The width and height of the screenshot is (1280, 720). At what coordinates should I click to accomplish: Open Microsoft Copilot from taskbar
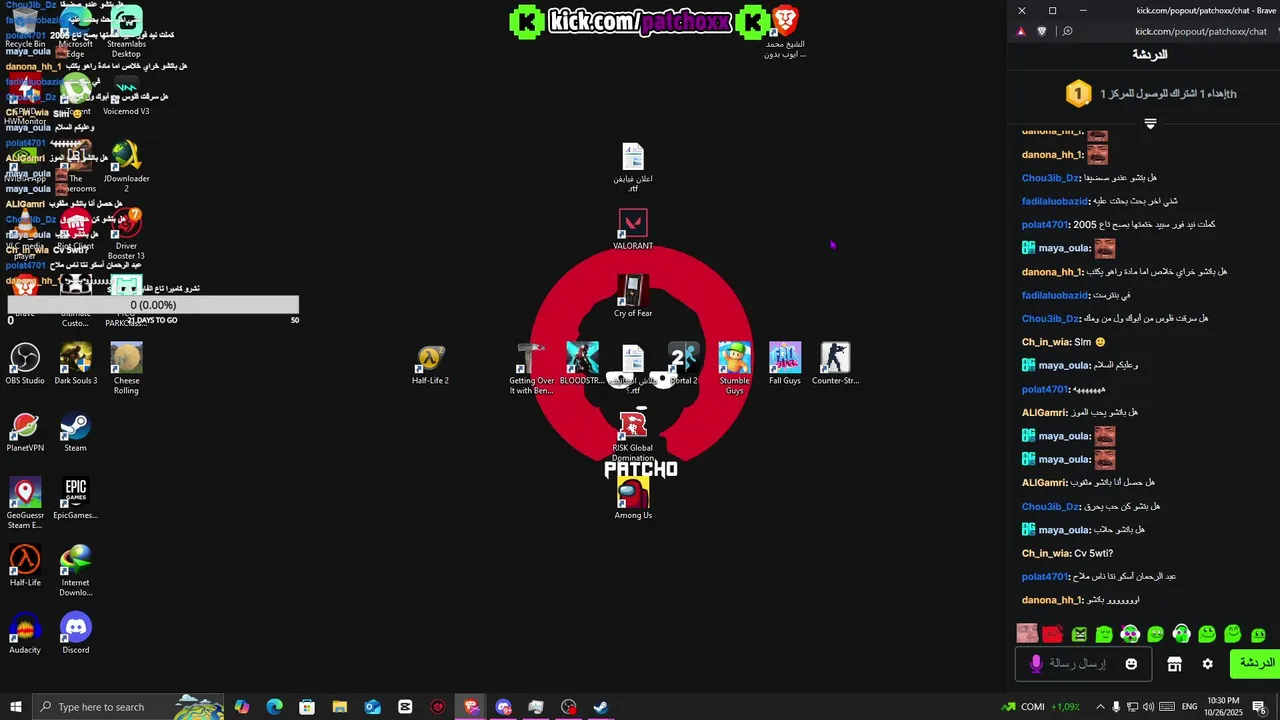coord(242,707)
